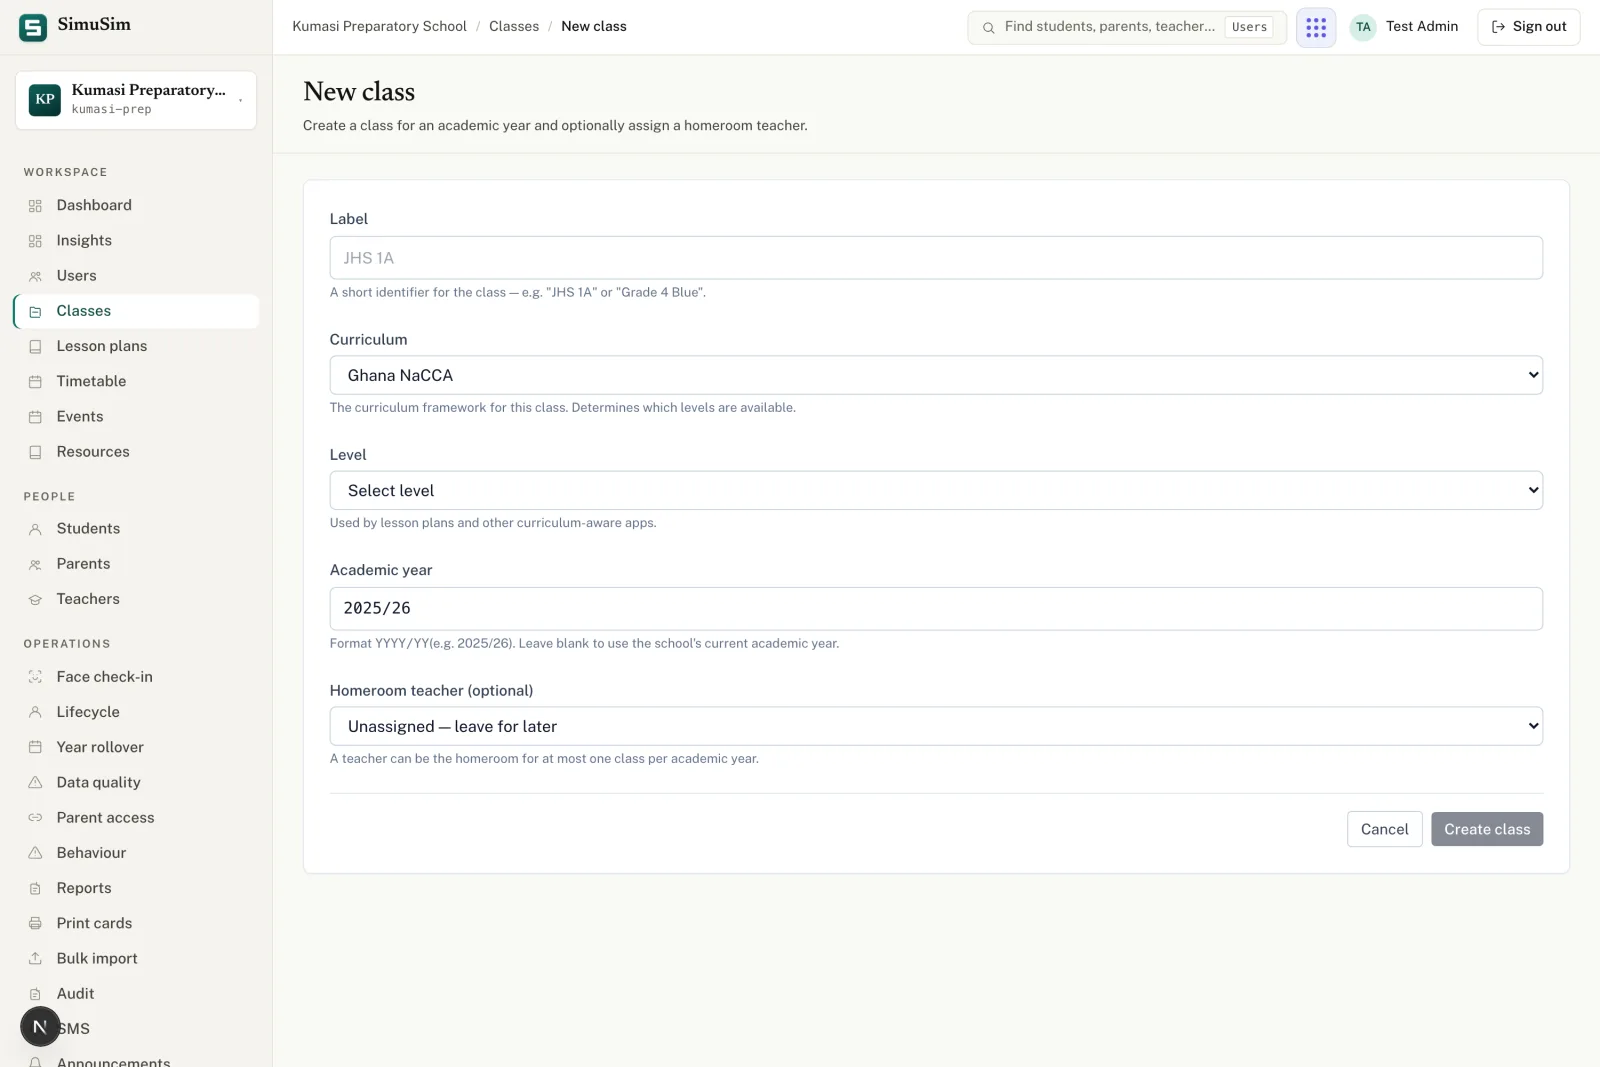Click the Users scope tag in search

click(1249, 27)
